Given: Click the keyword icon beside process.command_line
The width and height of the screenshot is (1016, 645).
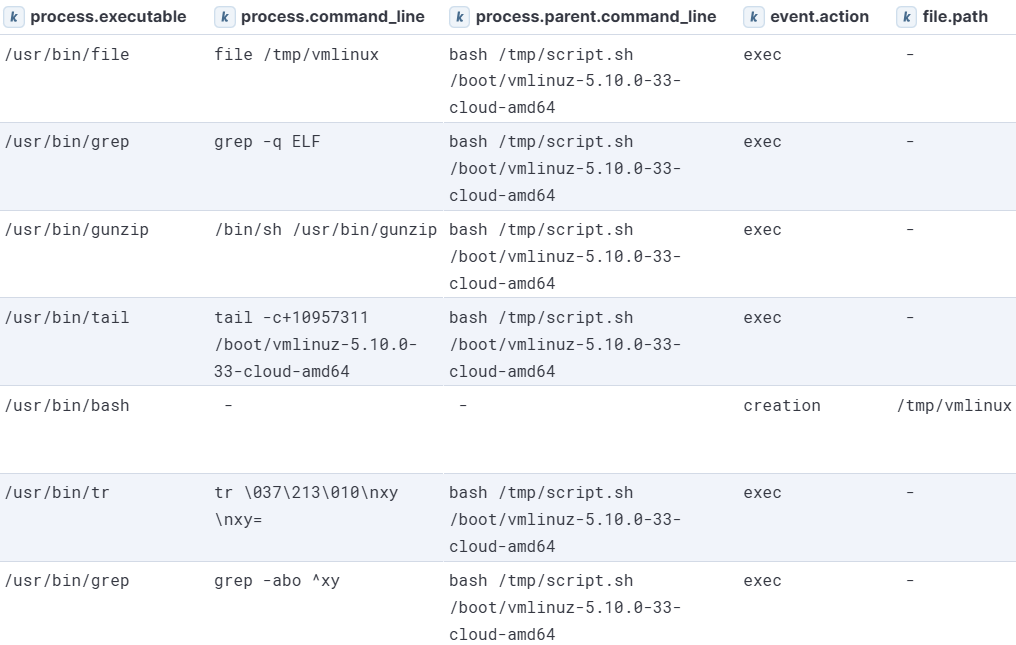Looking at the screenshot, I should pyautogui.click(x=225, y=17).
